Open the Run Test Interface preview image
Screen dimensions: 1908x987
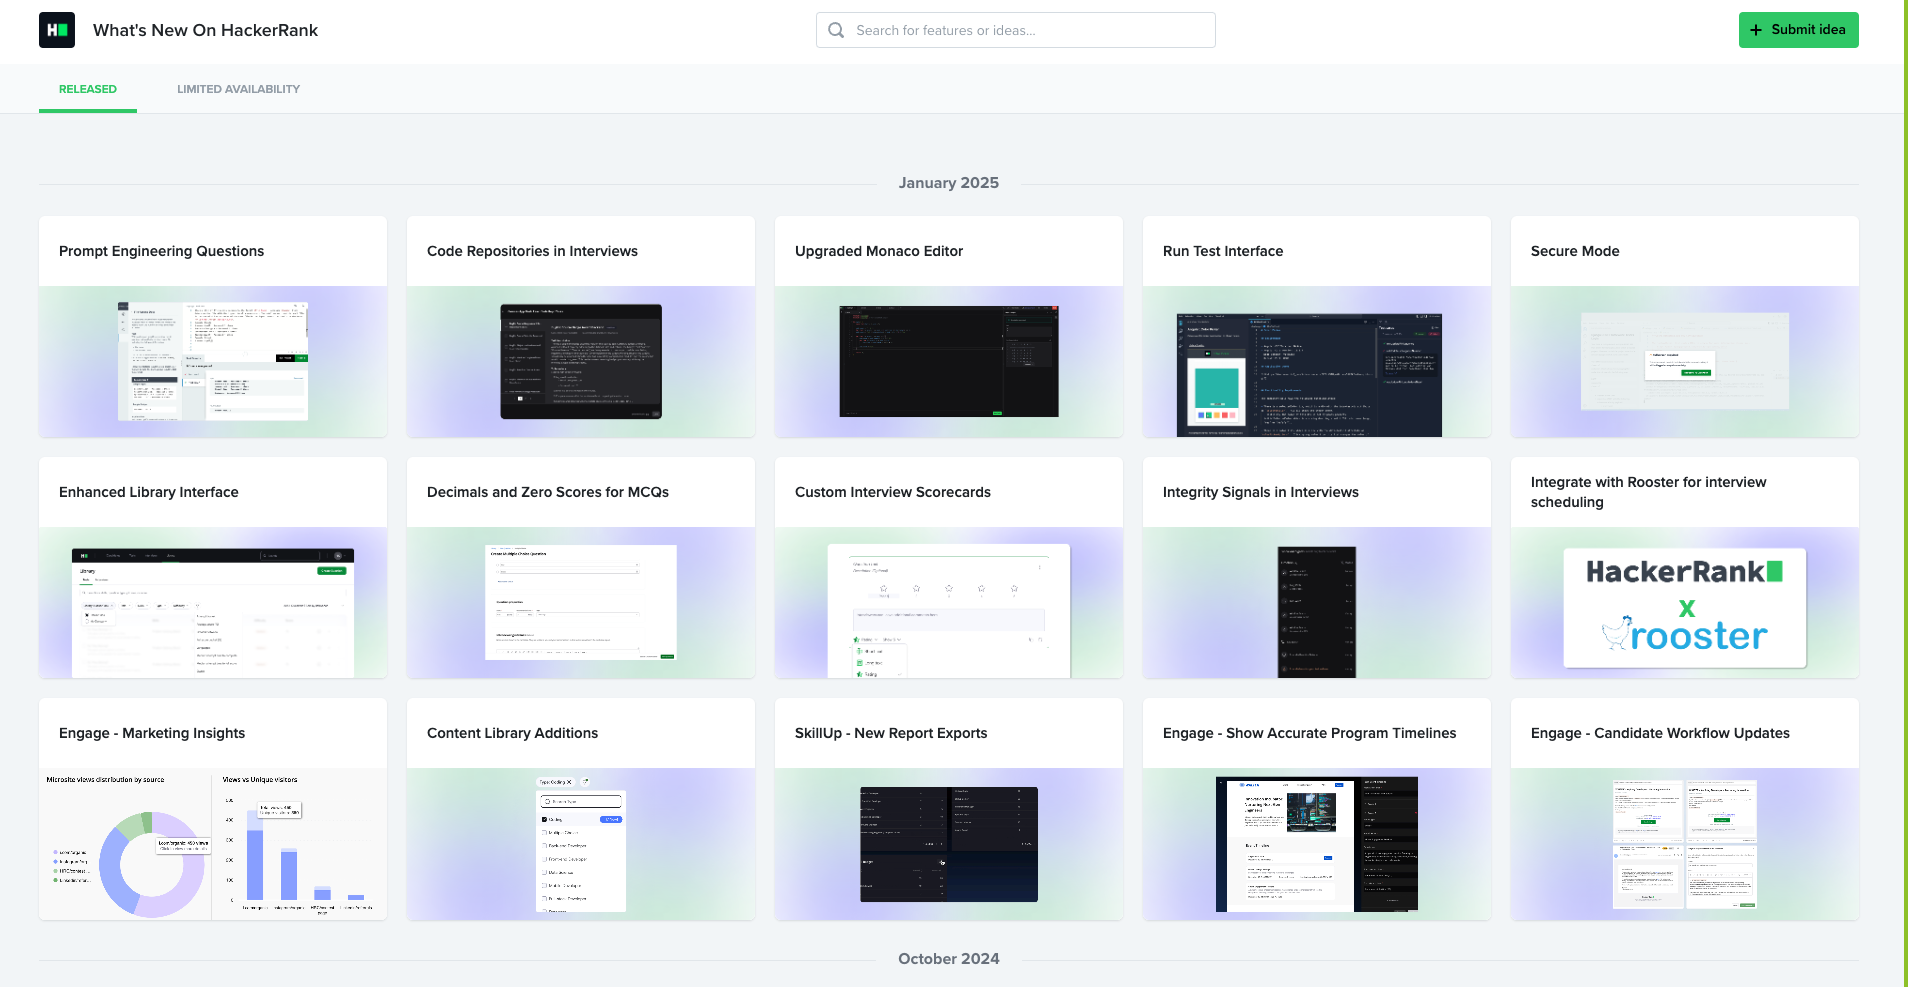coord(1309,374)
